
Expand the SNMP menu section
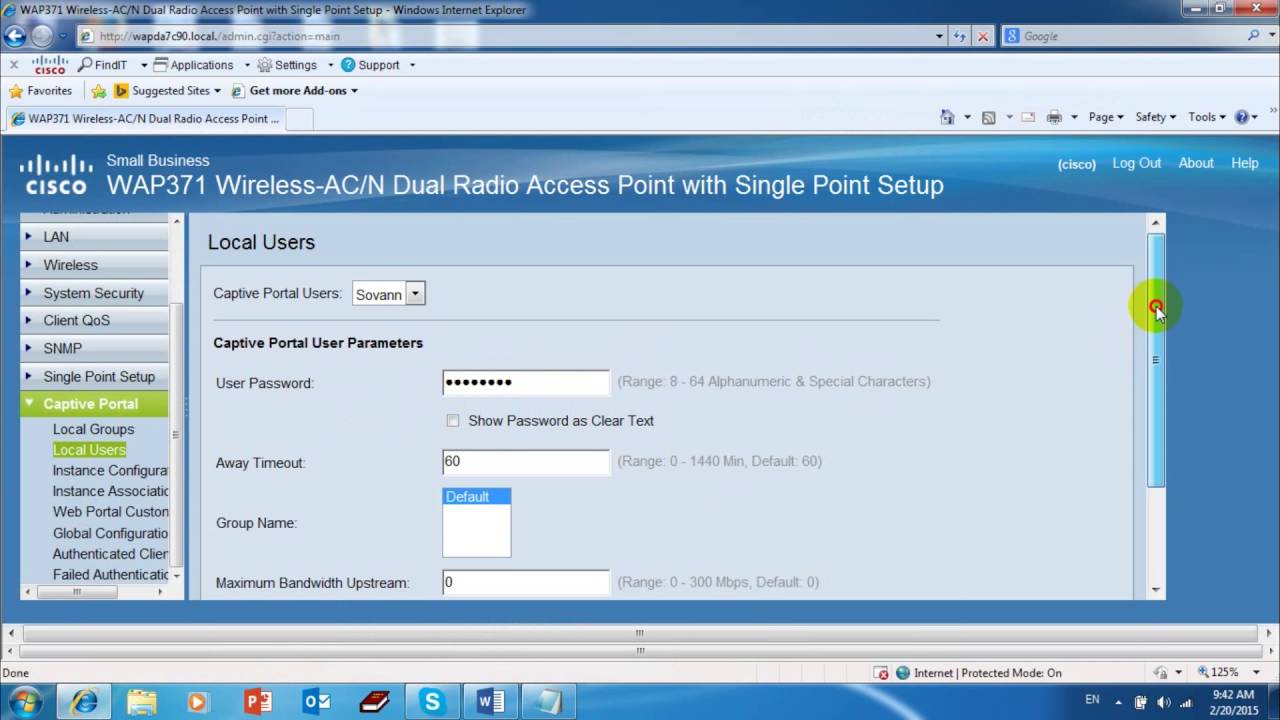(94, 348)
